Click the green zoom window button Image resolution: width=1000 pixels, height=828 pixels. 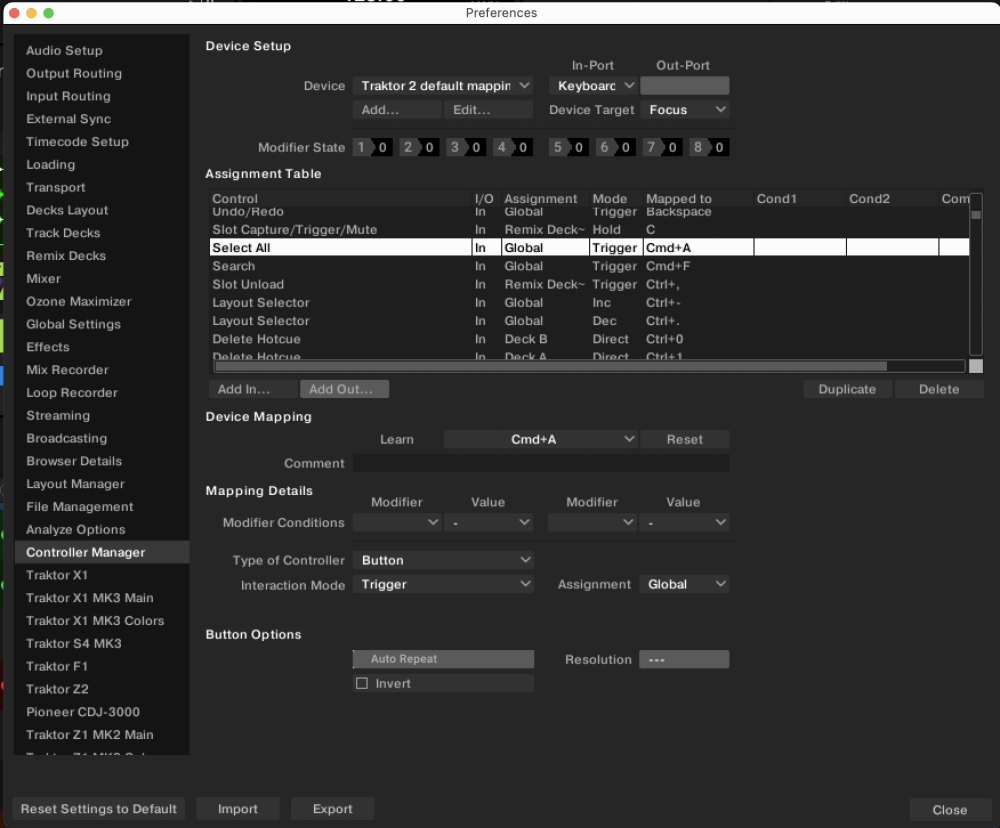48,13
